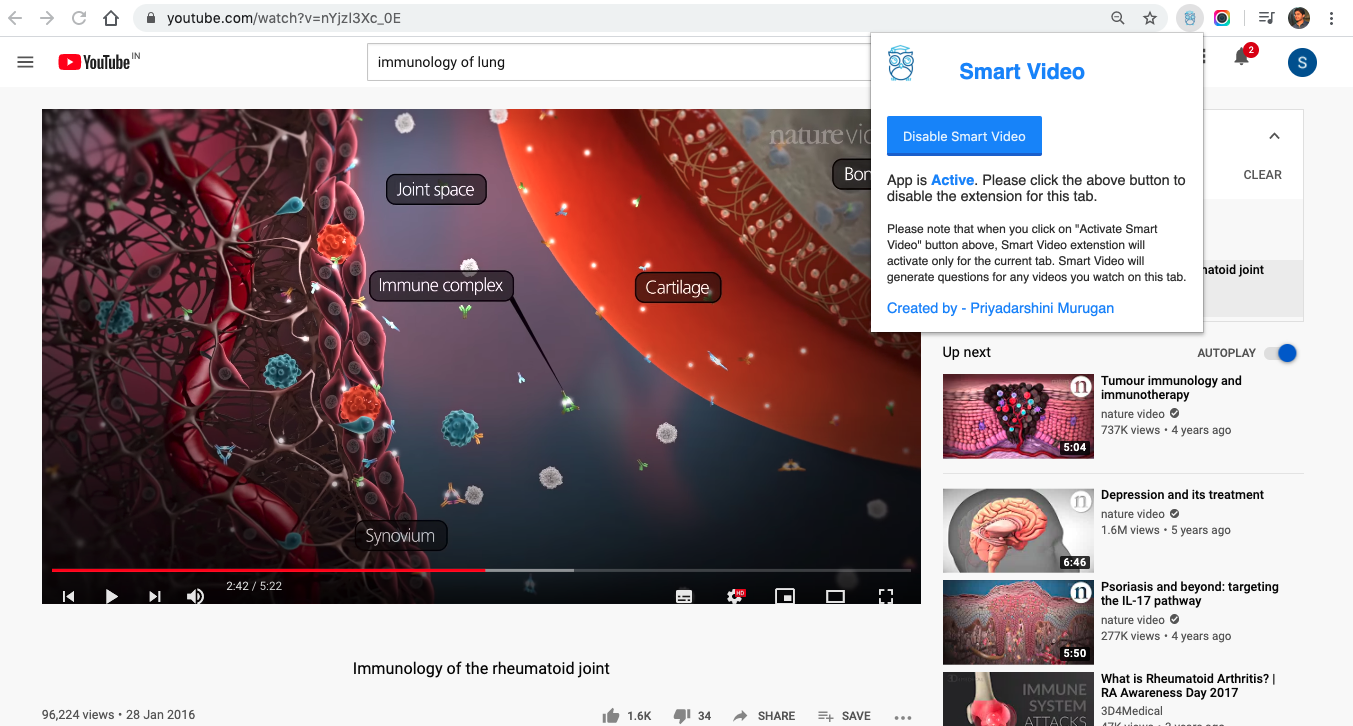Open Tumour immunology video thumbnail
The height and width of the screenshot is (726, 1353).
[1018, 416]
